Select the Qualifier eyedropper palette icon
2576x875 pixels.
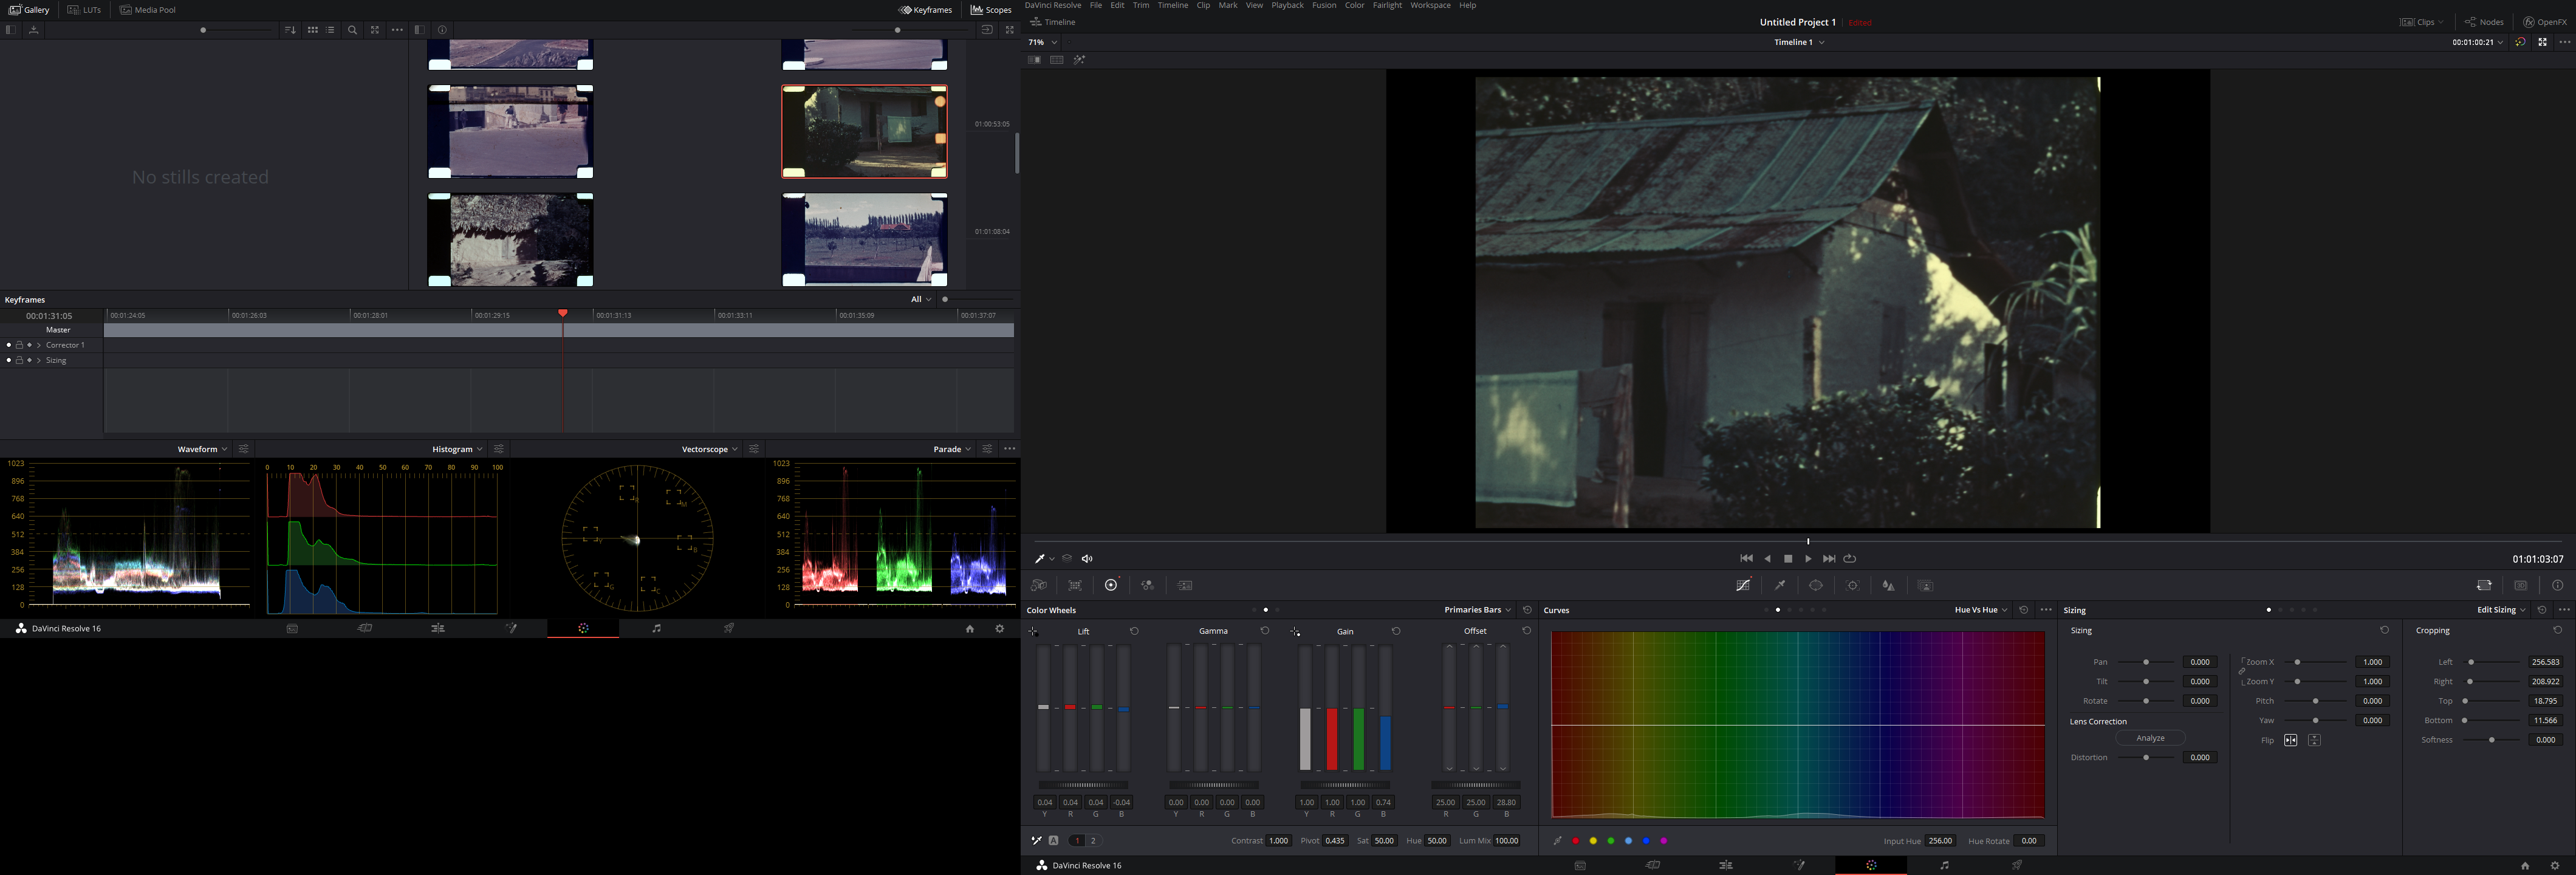1780,586
